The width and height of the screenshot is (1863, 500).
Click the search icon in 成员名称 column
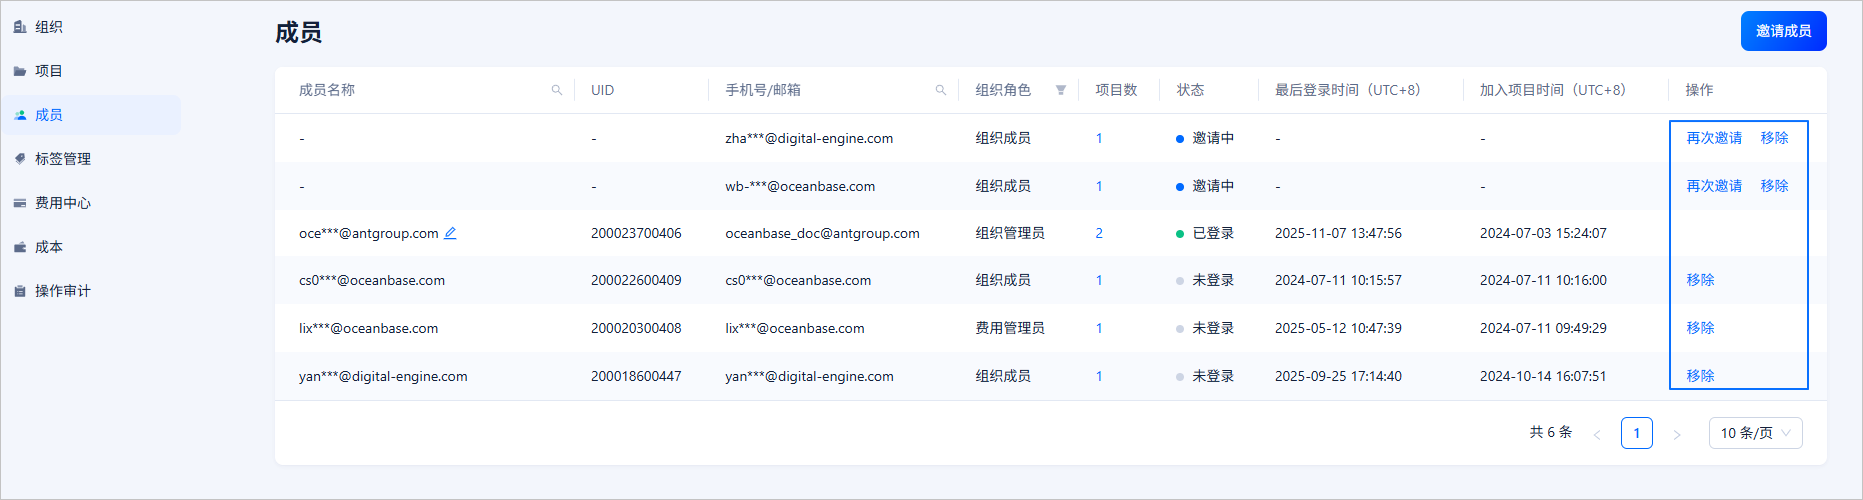click(x=557, y=90)
